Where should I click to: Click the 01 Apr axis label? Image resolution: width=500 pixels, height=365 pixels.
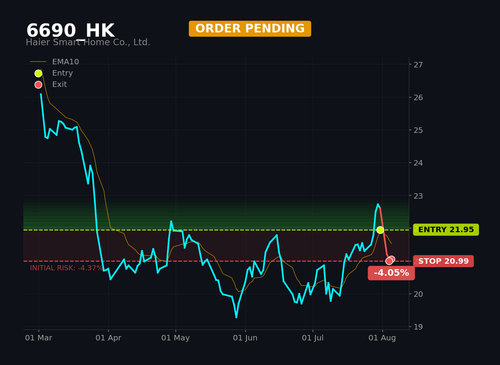108,338
